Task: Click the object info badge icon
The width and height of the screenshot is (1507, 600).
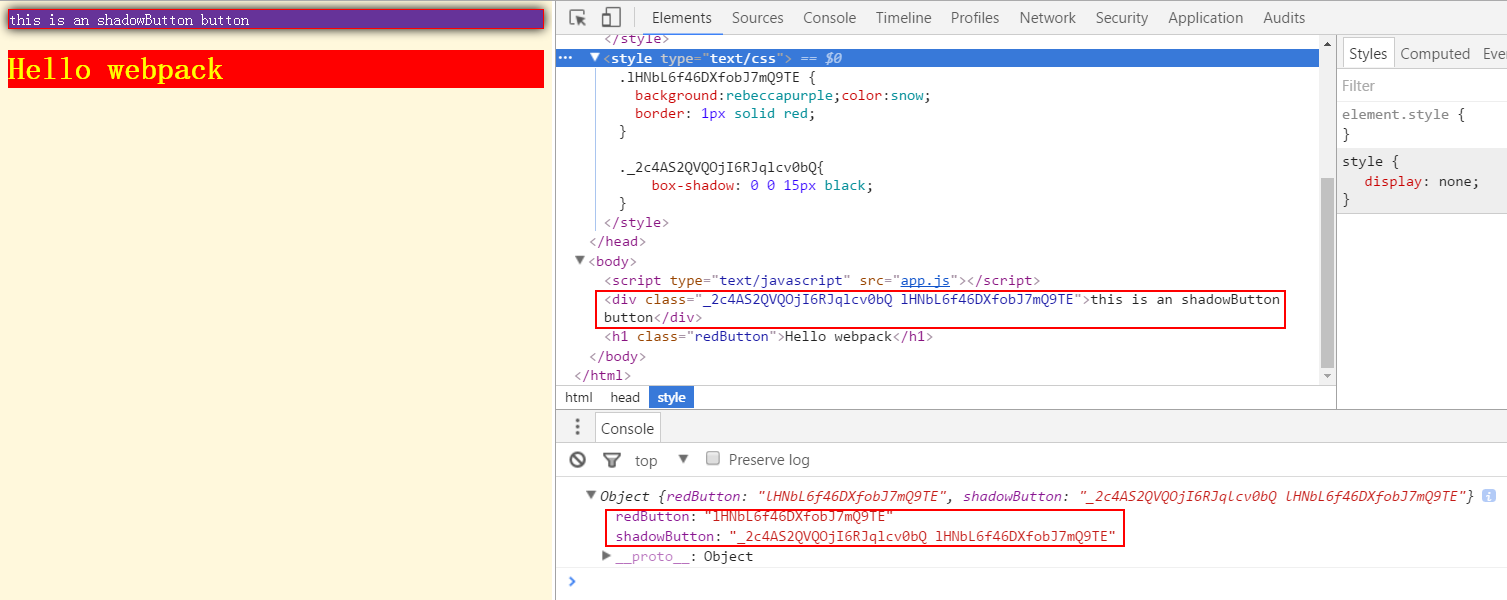Action: point(1489,496)
